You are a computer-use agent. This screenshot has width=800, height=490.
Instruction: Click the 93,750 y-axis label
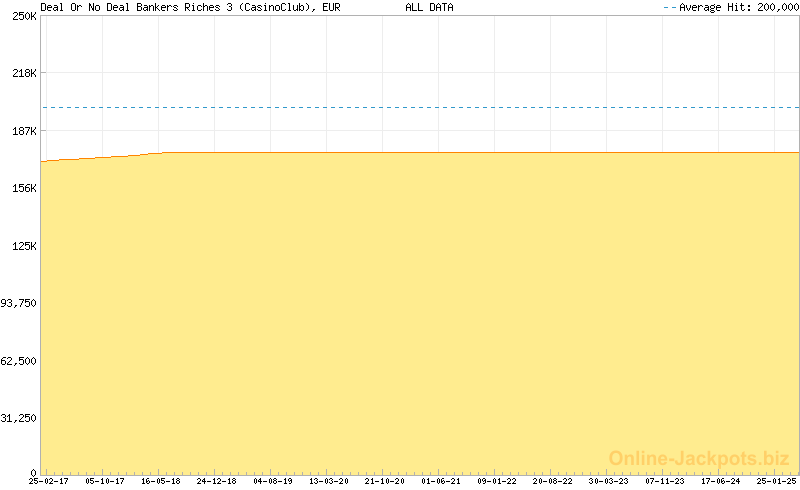pyautogui.click(x=20, y=303)
